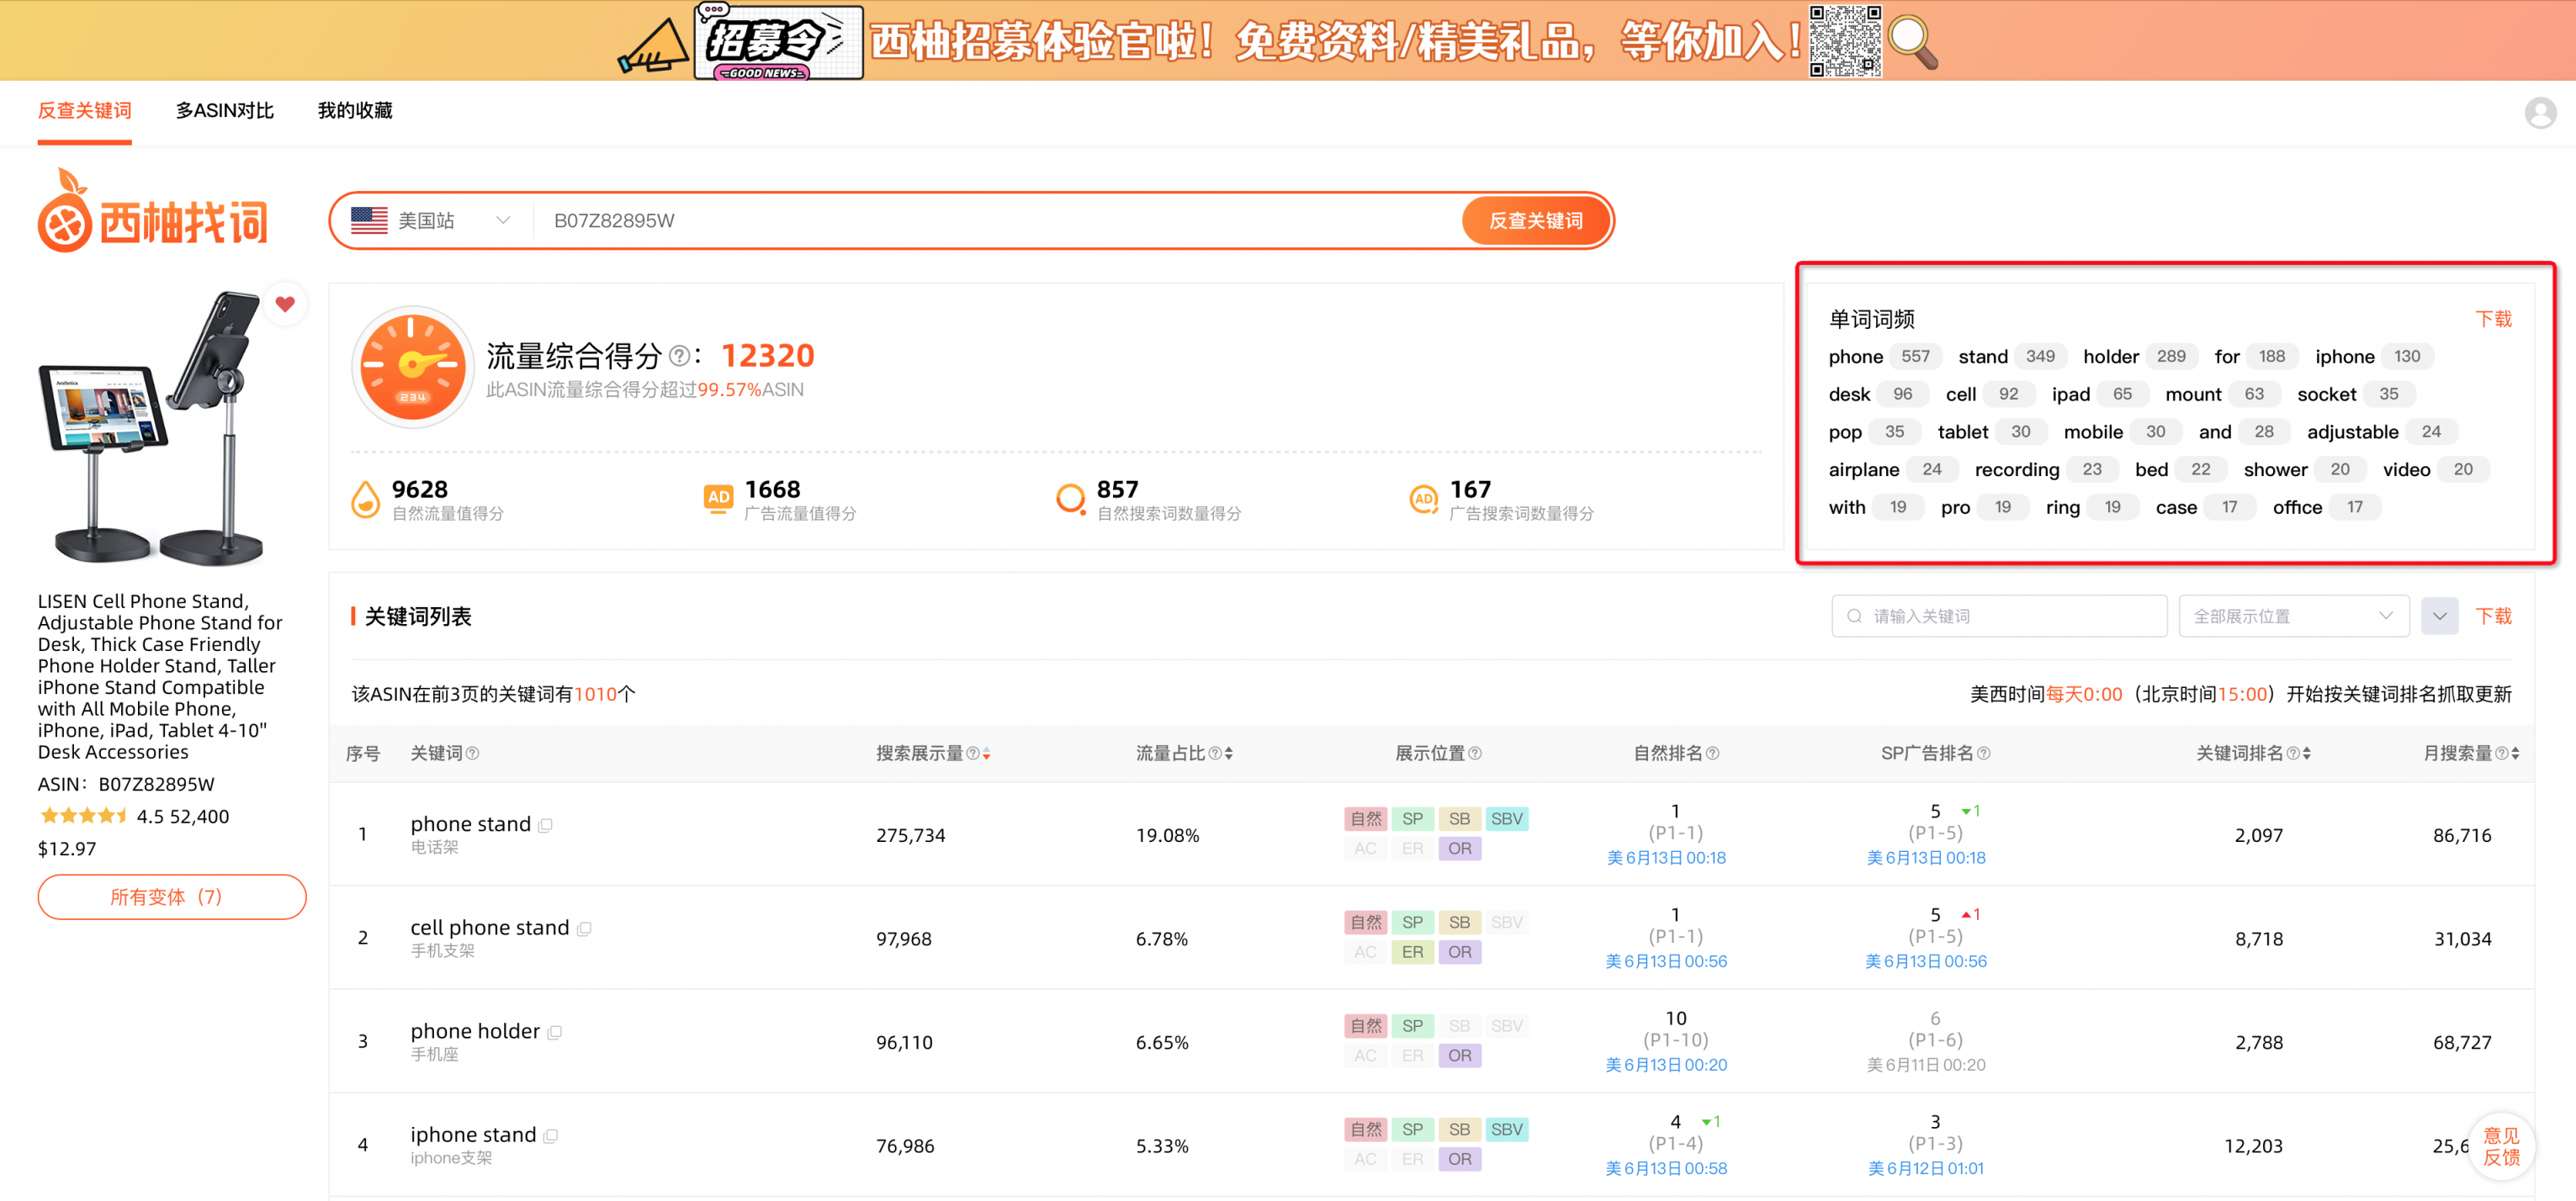The height and width of the screenshot is (1201, 2576).
Task: Open the 意见反馈 feedback button
Action: [x=2500, y=1147]
